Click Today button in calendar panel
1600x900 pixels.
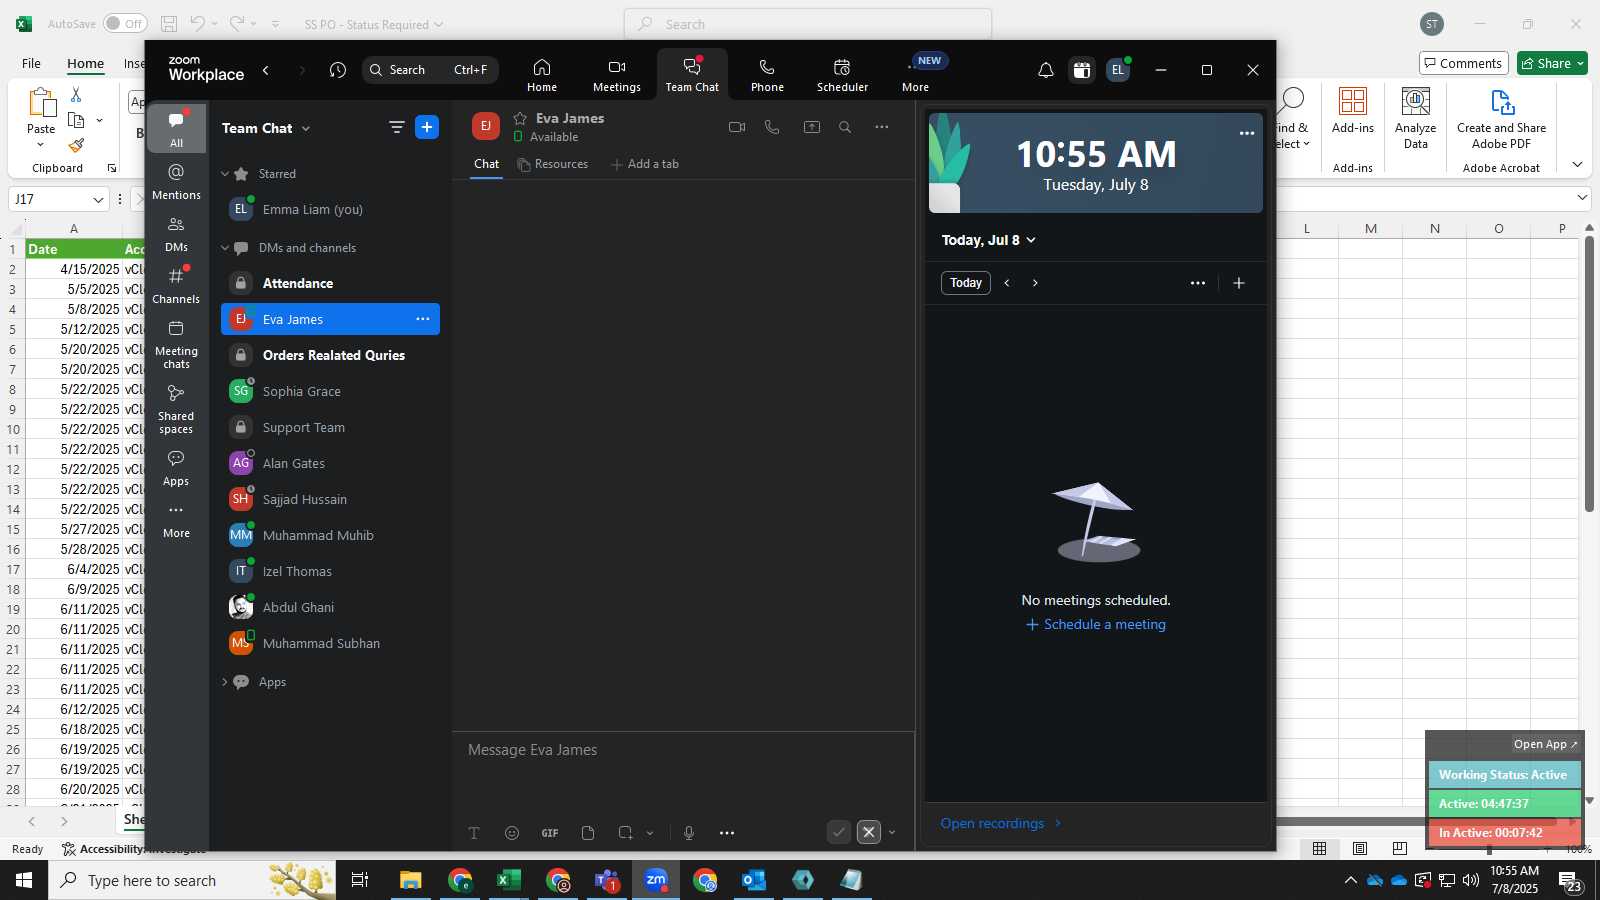[965, 283]
